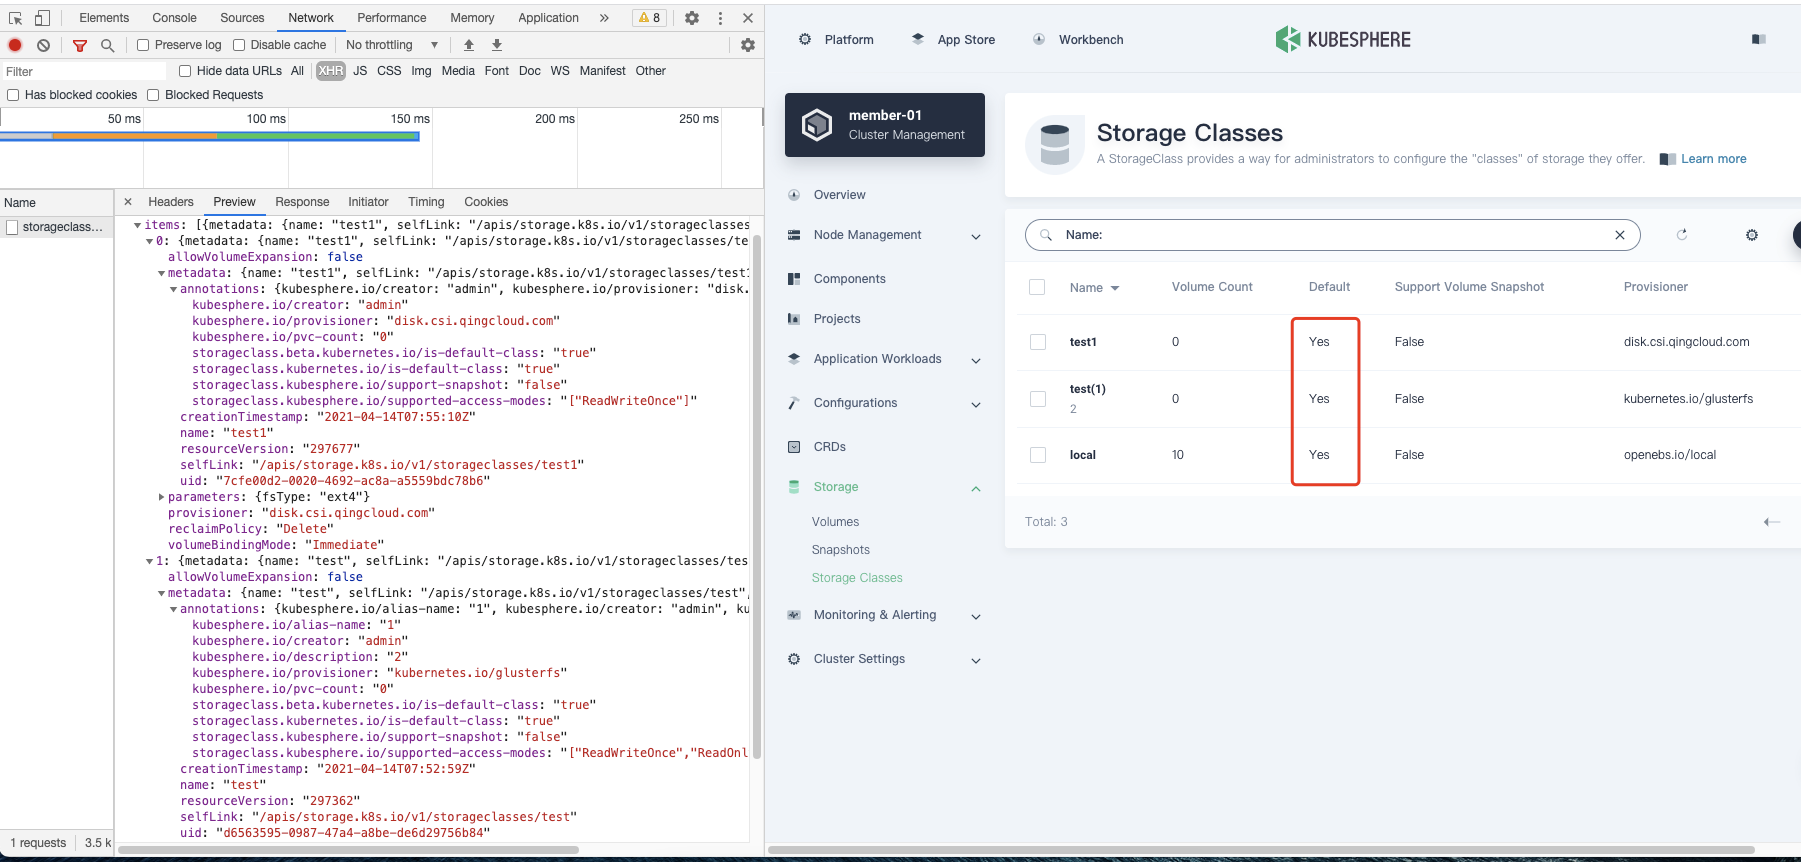Clear the network log
1801x862 pixels.
[x=43, y=45]
